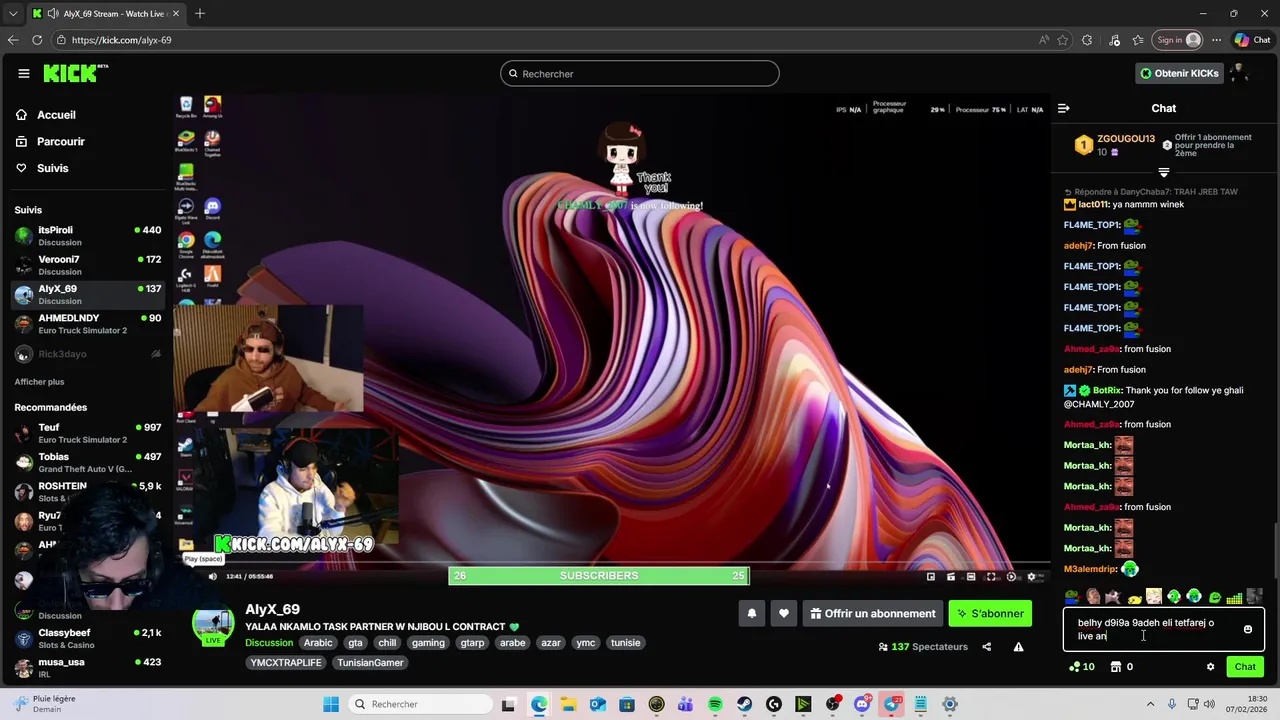Enter fullscreen video mode

click(991, 576)
